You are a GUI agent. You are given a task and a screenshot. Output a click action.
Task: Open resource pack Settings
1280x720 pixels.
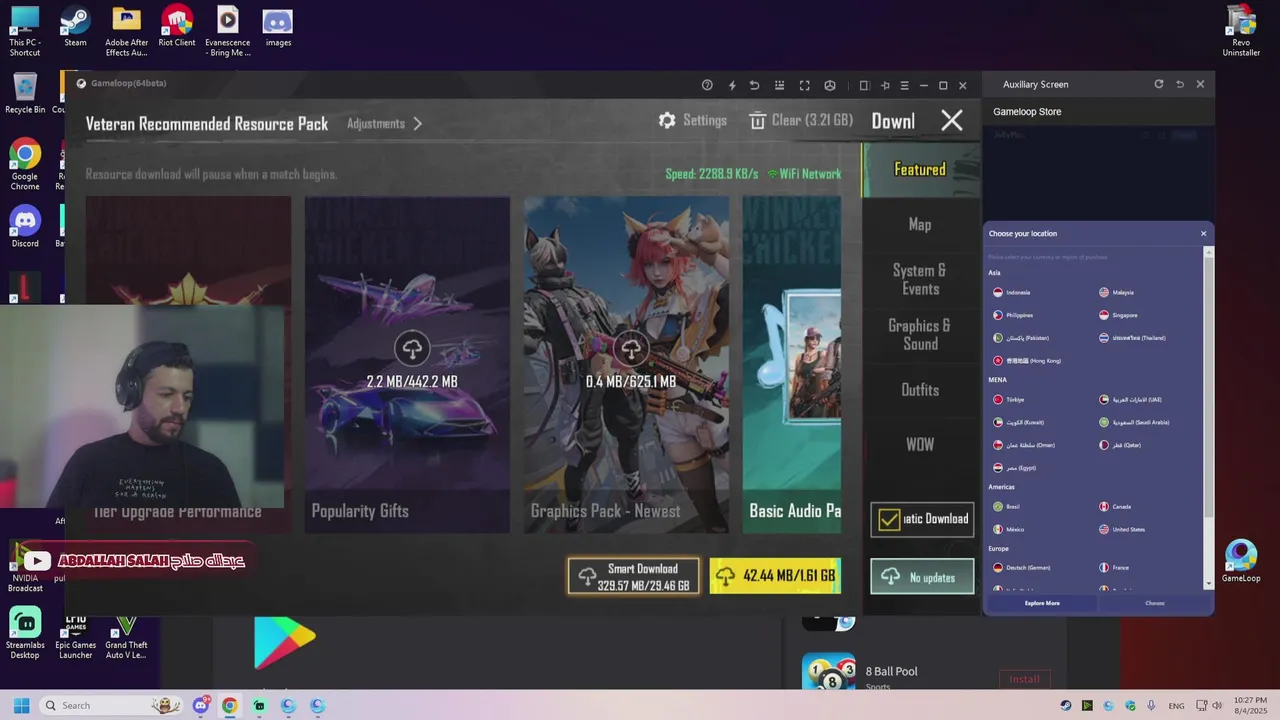pyautogui.click(x=692, y=120)
